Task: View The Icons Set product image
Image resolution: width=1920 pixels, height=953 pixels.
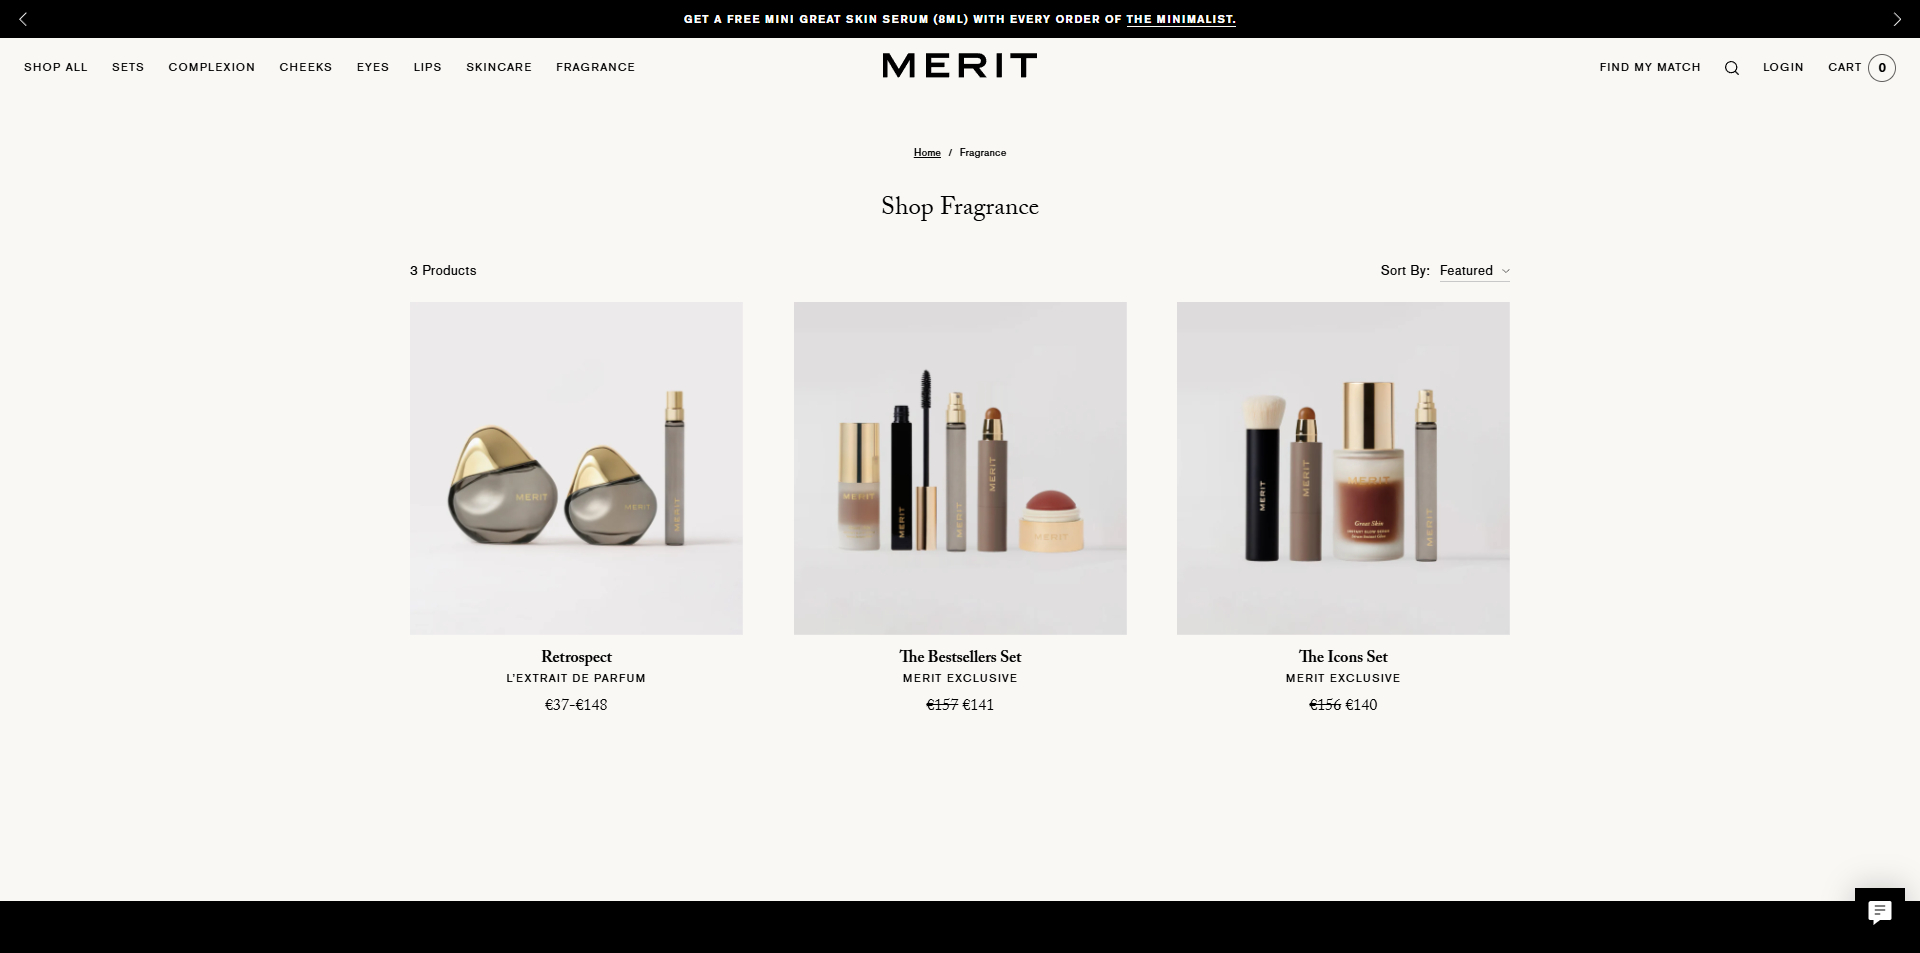Action: tap(1343, 468)
